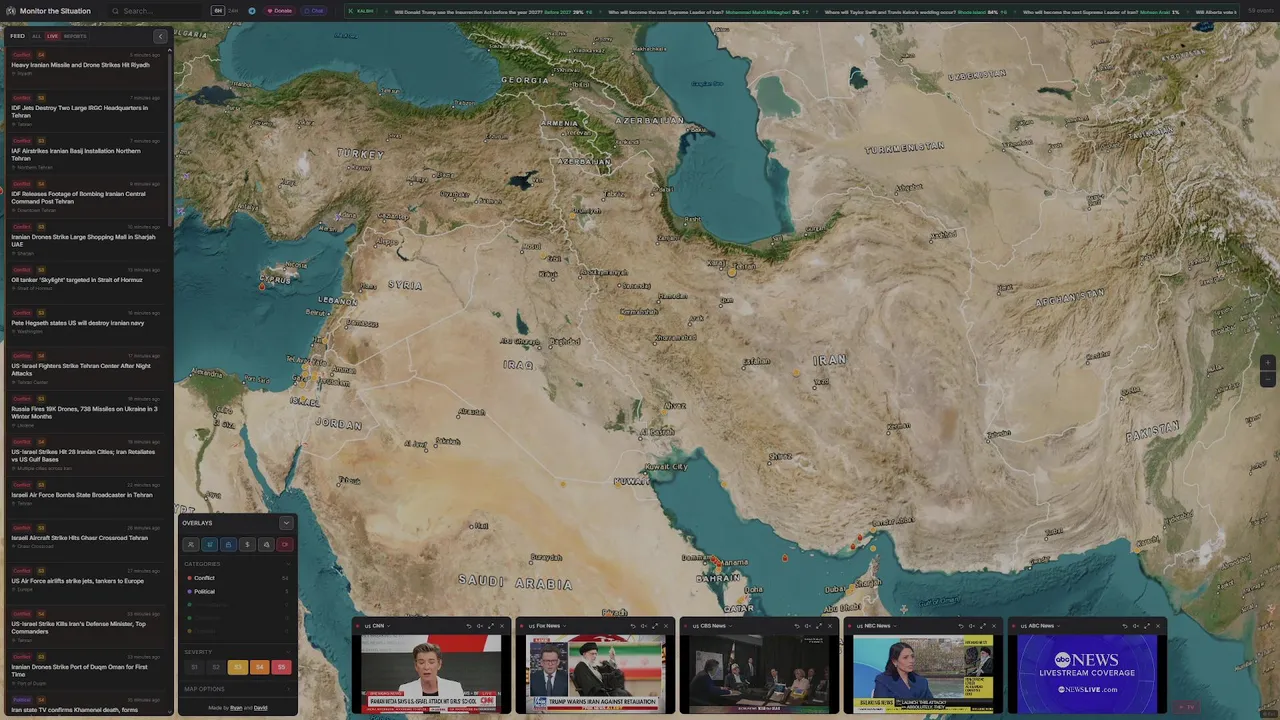Reload the CNN stream
The image size is (1280, 720).
click(x=469, y=626)
